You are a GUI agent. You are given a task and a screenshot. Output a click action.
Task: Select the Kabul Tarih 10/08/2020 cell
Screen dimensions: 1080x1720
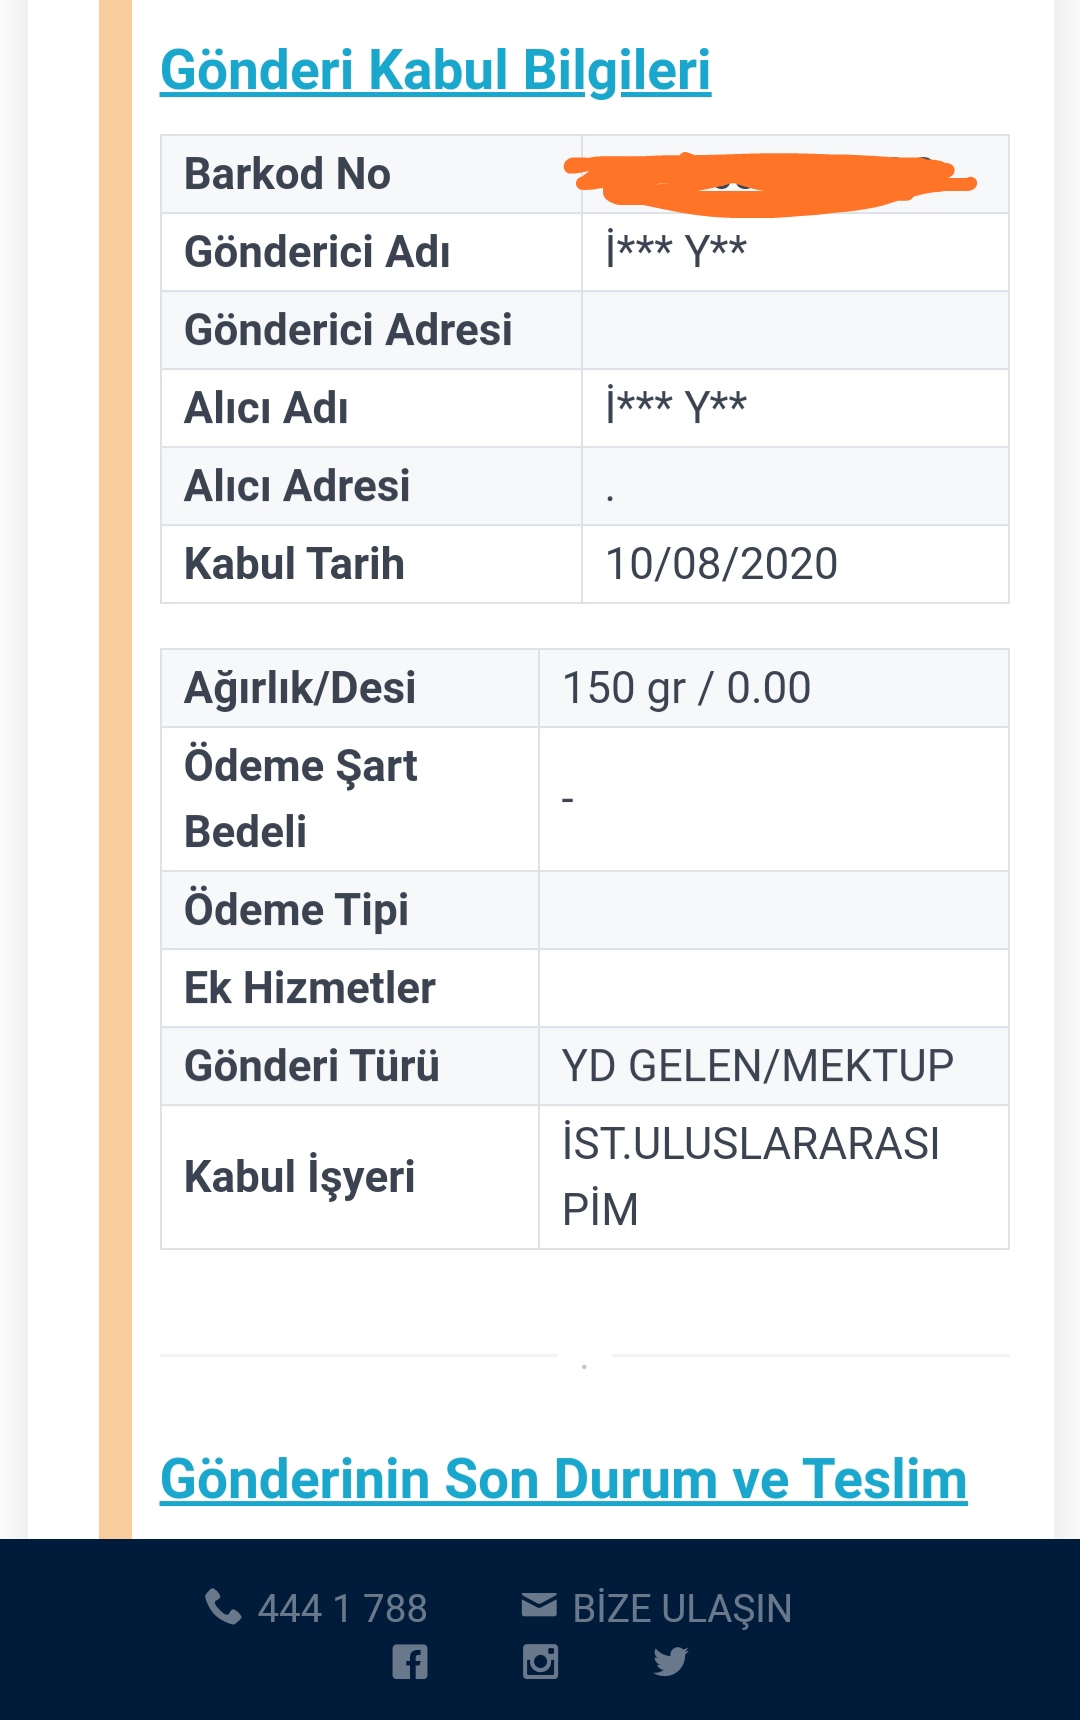click(795, 564)
